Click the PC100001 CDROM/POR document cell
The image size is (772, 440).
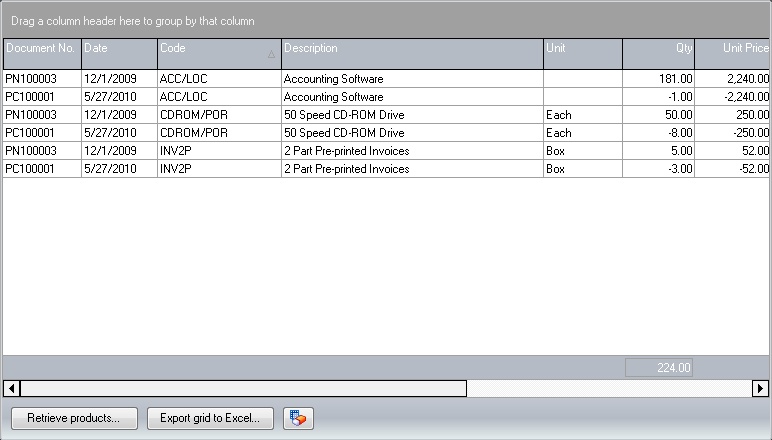click(41, 133)
